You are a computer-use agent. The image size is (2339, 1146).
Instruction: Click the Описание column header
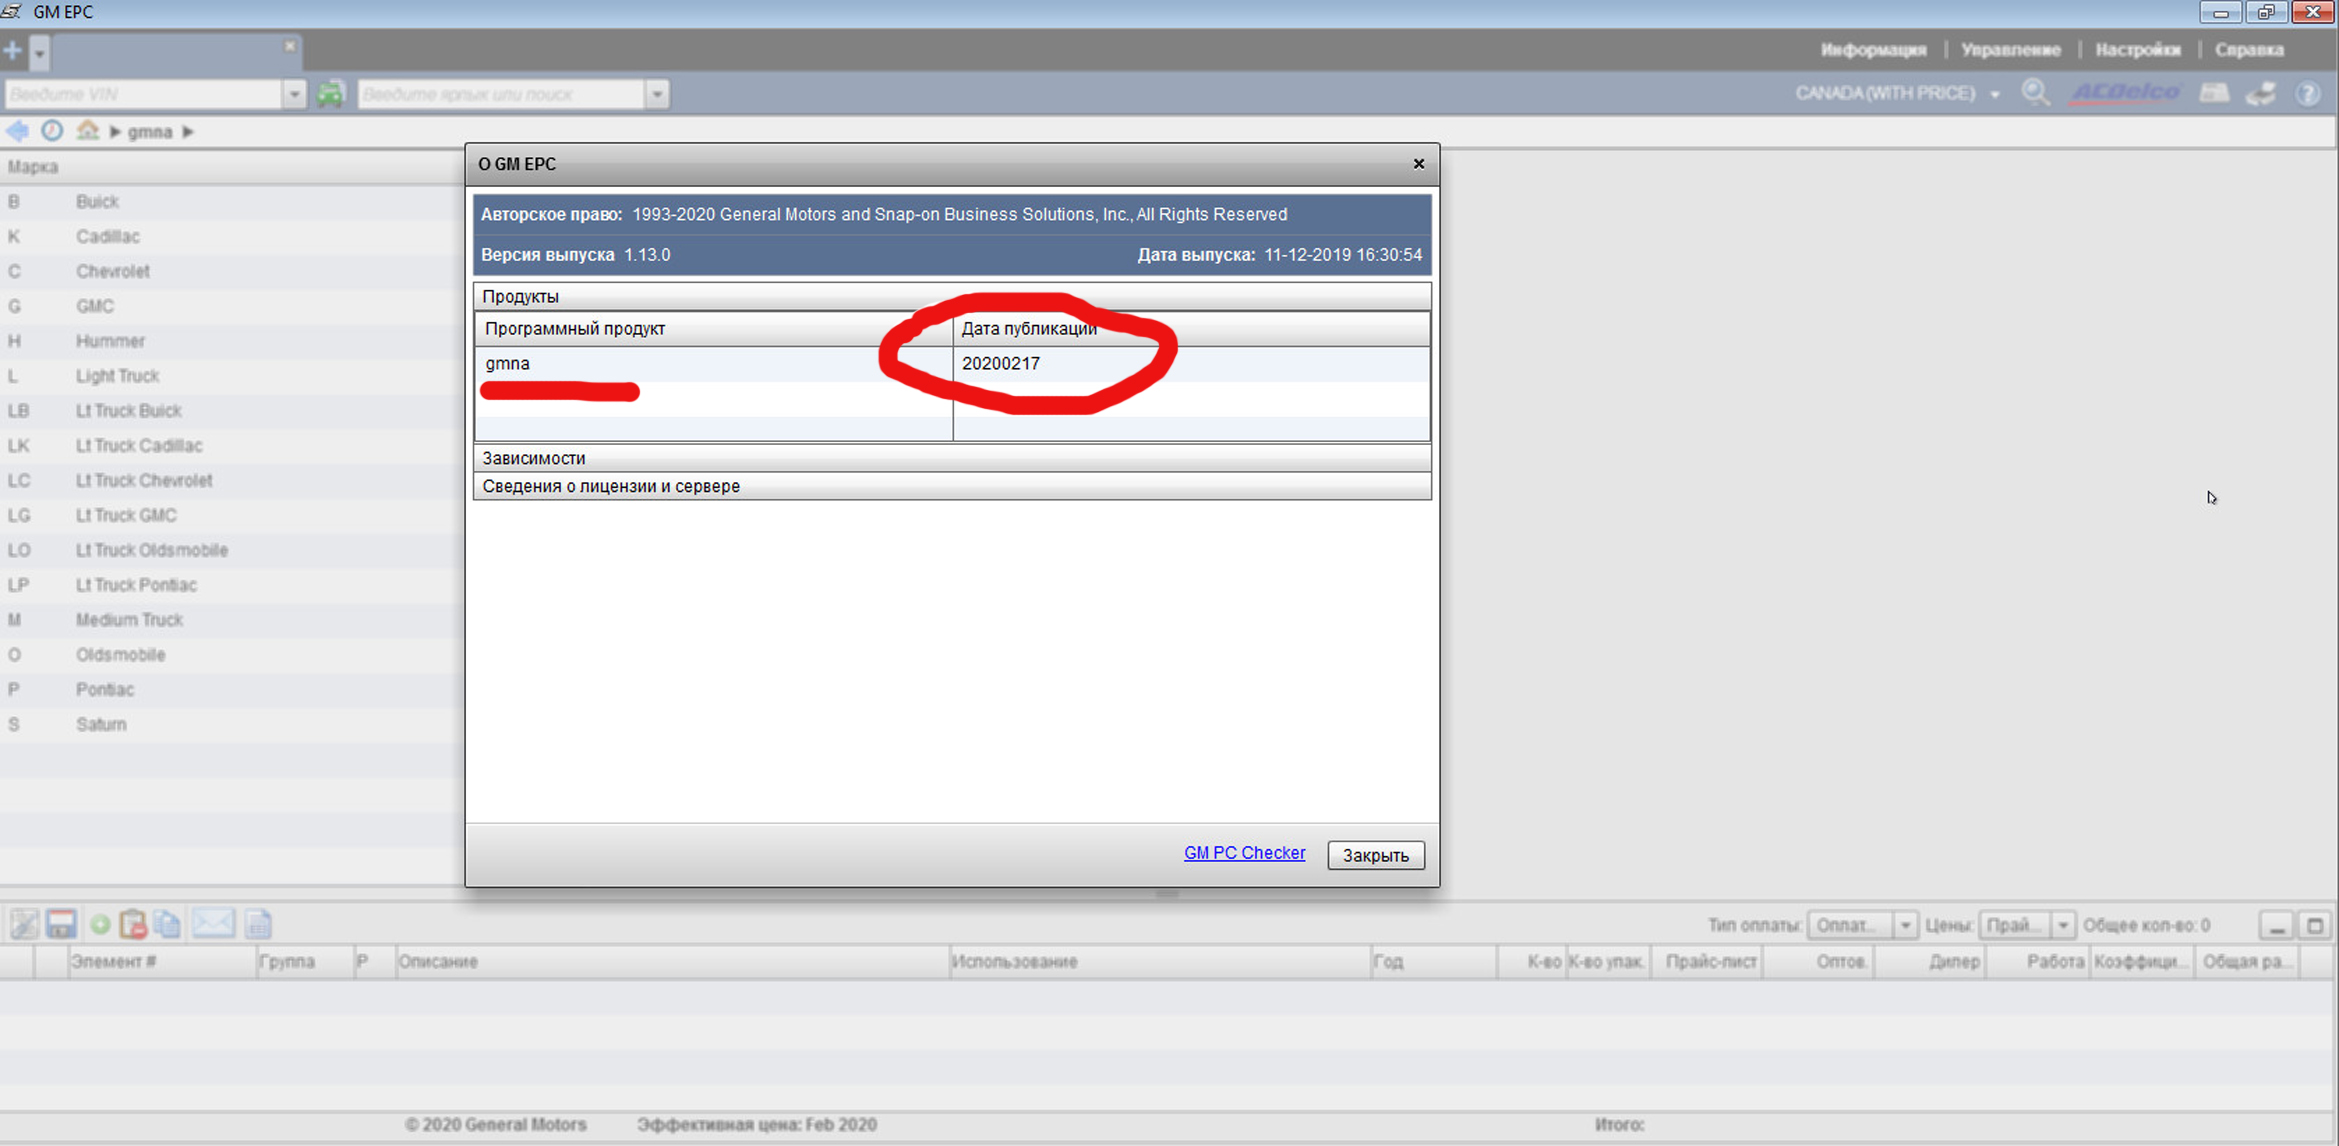coord(673,962)
